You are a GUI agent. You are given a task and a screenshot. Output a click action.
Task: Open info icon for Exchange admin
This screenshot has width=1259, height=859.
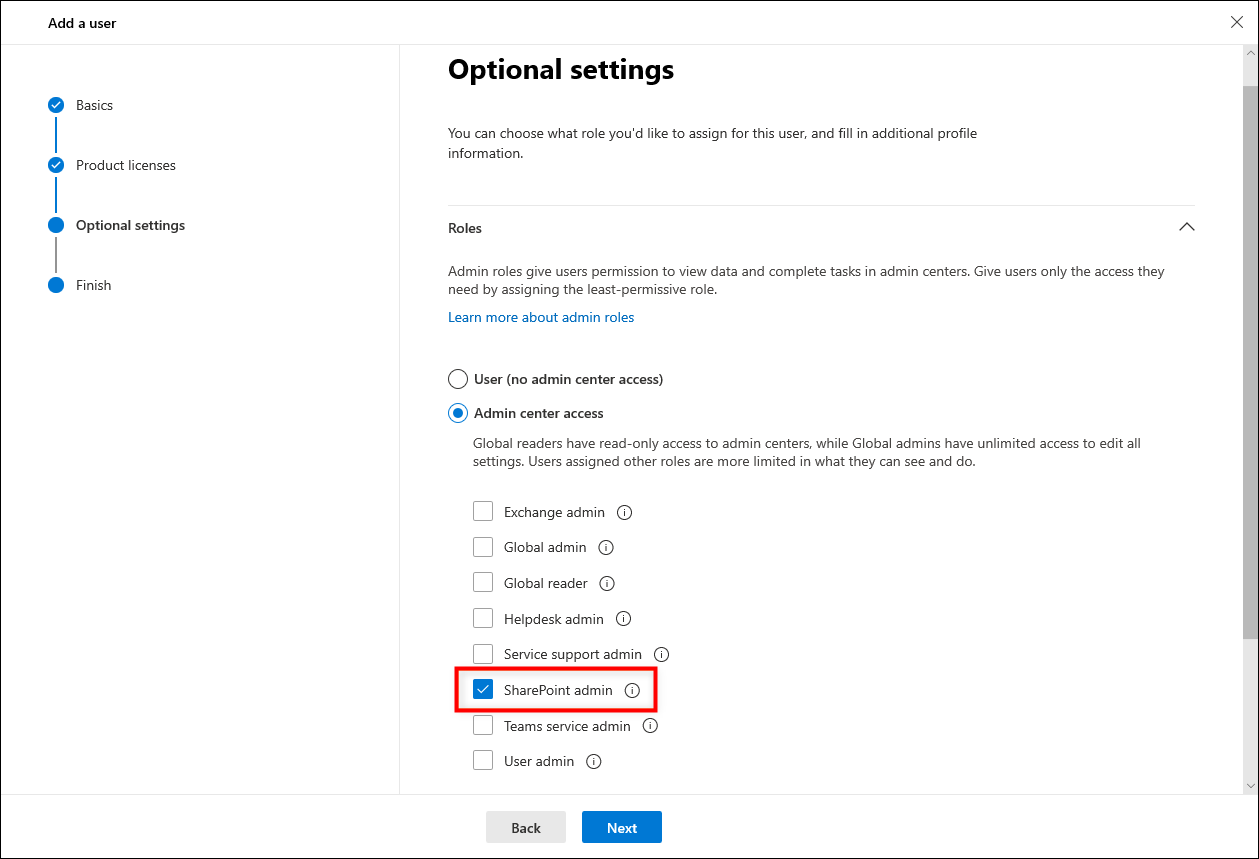point(625,512)
